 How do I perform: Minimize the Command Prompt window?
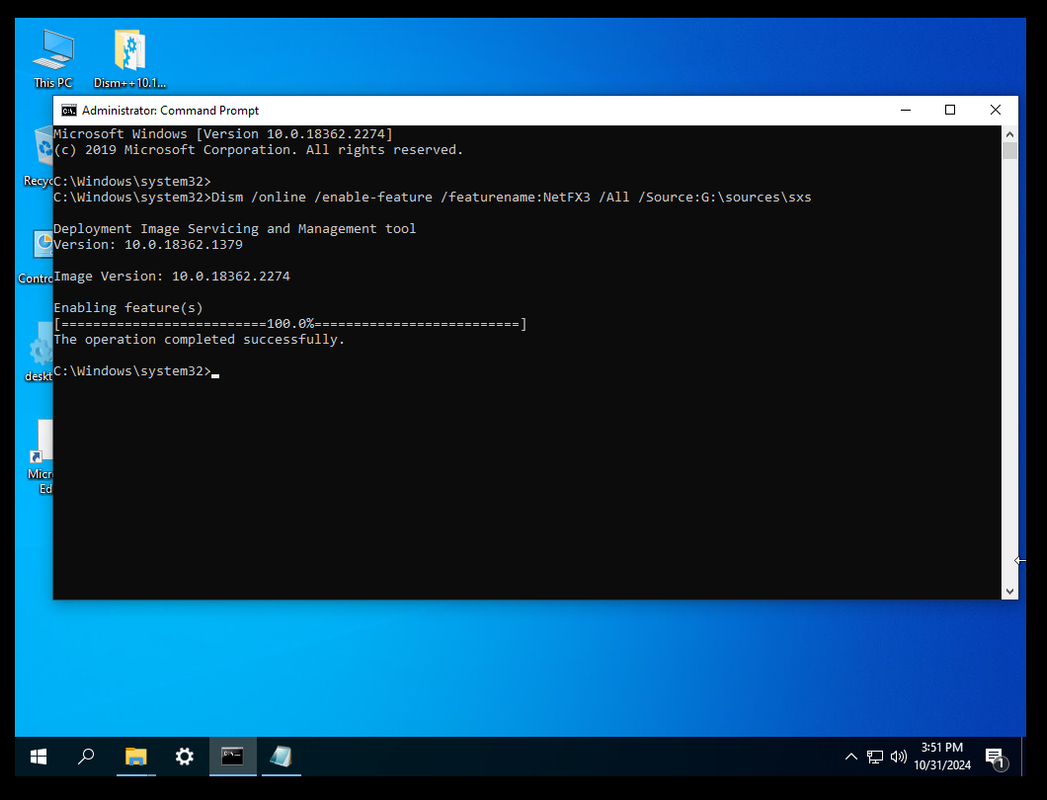click(x=905, y=110)
